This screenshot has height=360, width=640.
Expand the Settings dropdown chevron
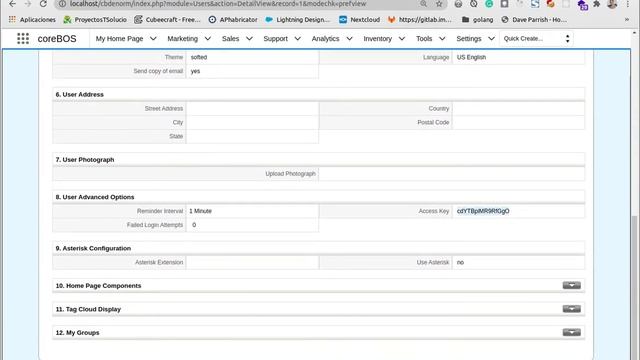pos(491,39)
